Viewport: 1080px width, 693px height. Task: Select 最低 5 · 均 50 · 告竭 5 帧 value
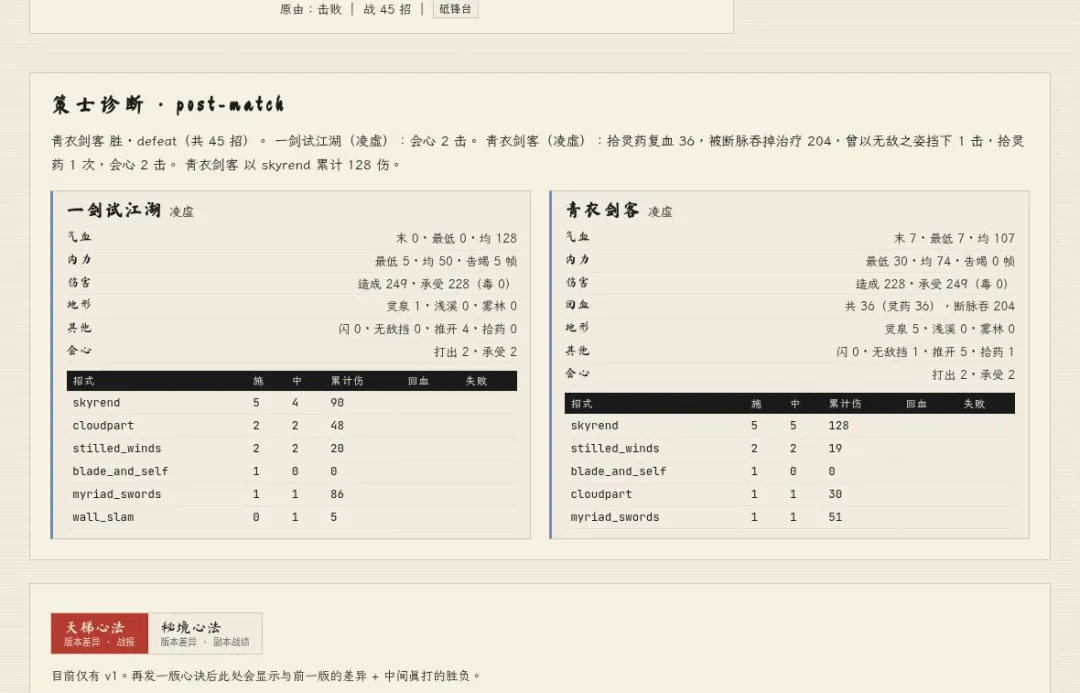coord(446,261)
